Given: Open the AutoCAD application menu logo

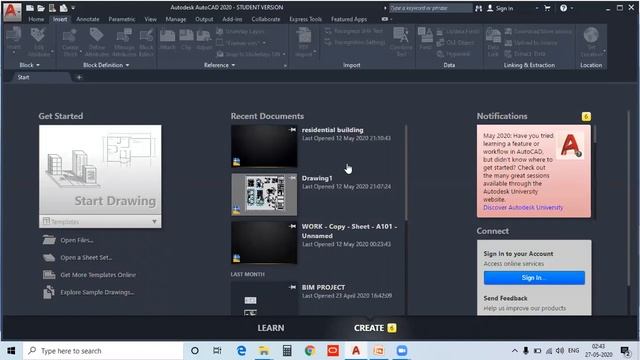Looking at the screenshot, I should [x=11, y=11].
